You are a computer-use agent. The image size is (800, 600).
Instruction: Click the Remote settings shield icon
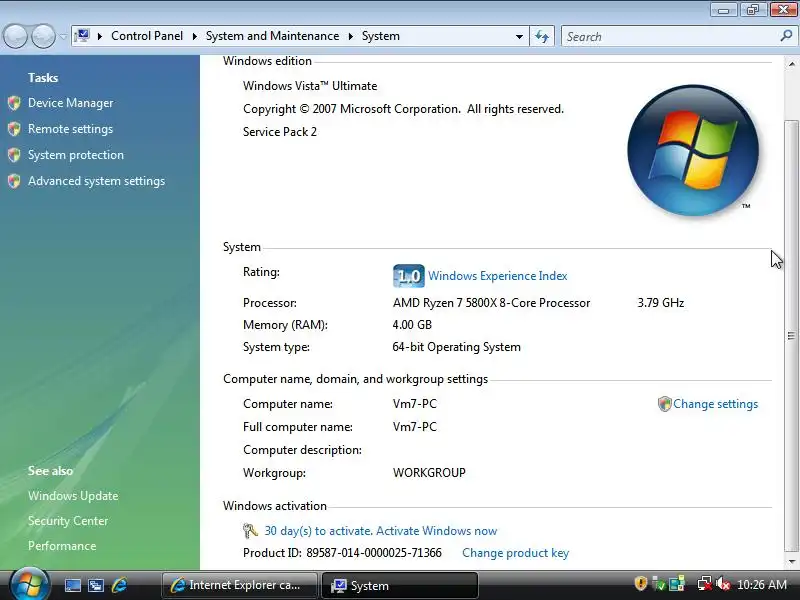point(14,129)
